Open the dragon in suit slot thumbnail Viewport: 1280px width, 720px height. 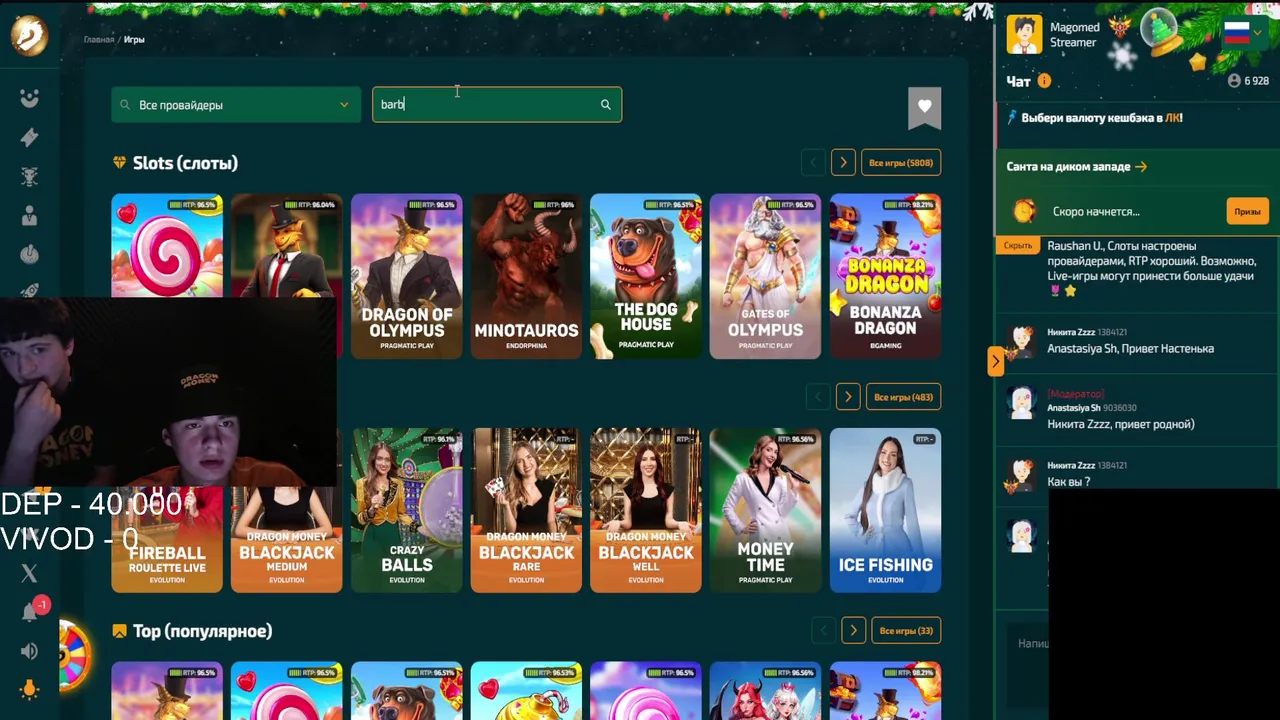coord(287,246)
